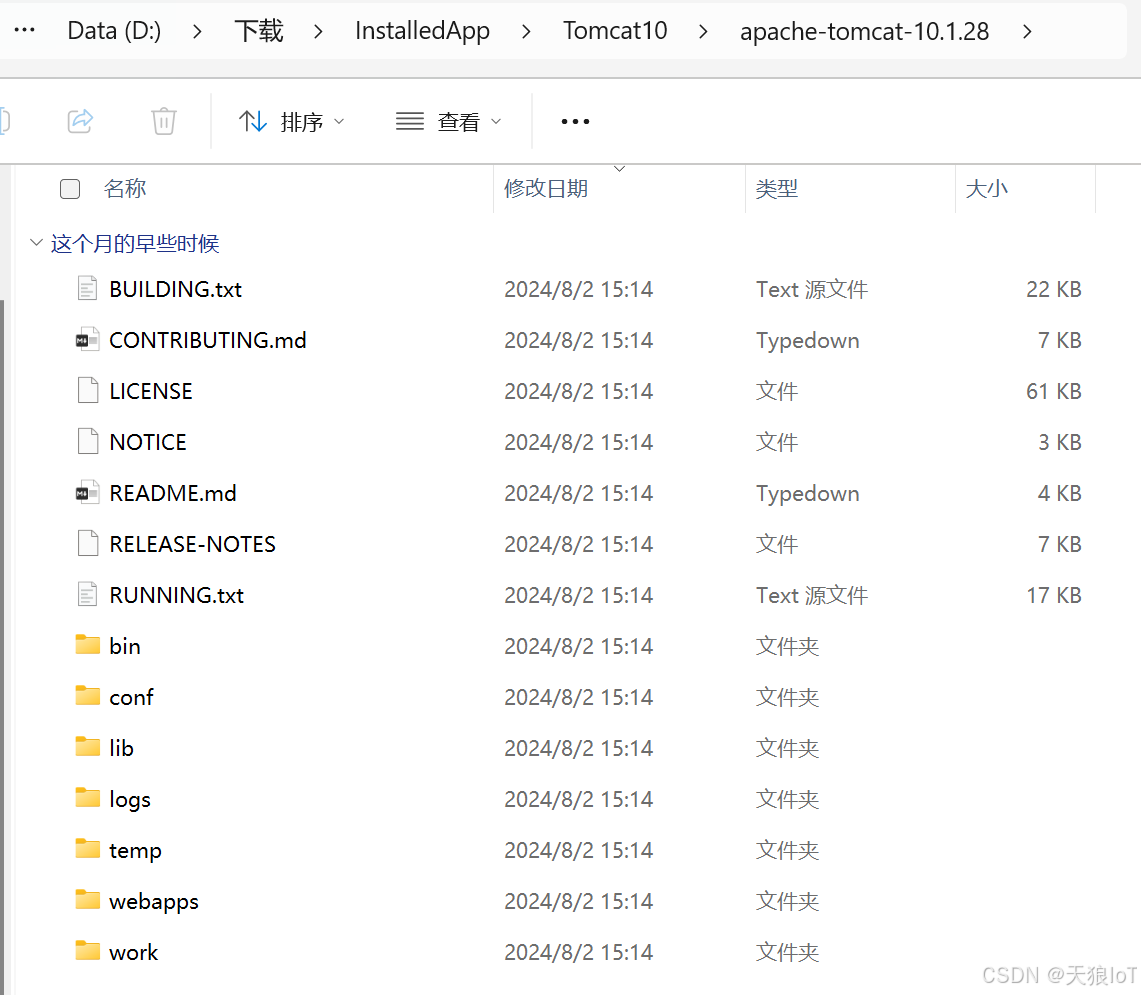Go to Data (D:) in breadcrumb
Image resolution: width=1141 pixels, height=995 pixels.
click(x=114, y=31)
